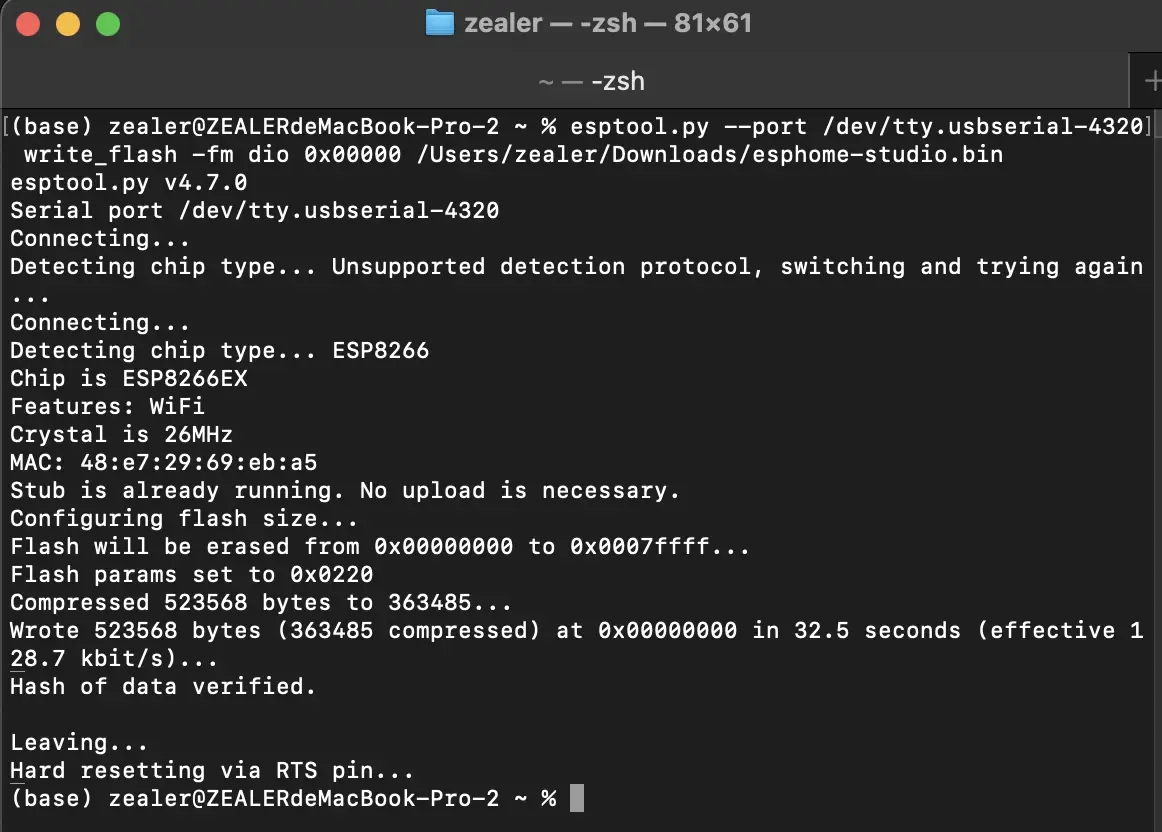Click the MAC address 48:e7:29:69:eb:a5
This screenshot has height=832, width=1162.
coord(199,462)
